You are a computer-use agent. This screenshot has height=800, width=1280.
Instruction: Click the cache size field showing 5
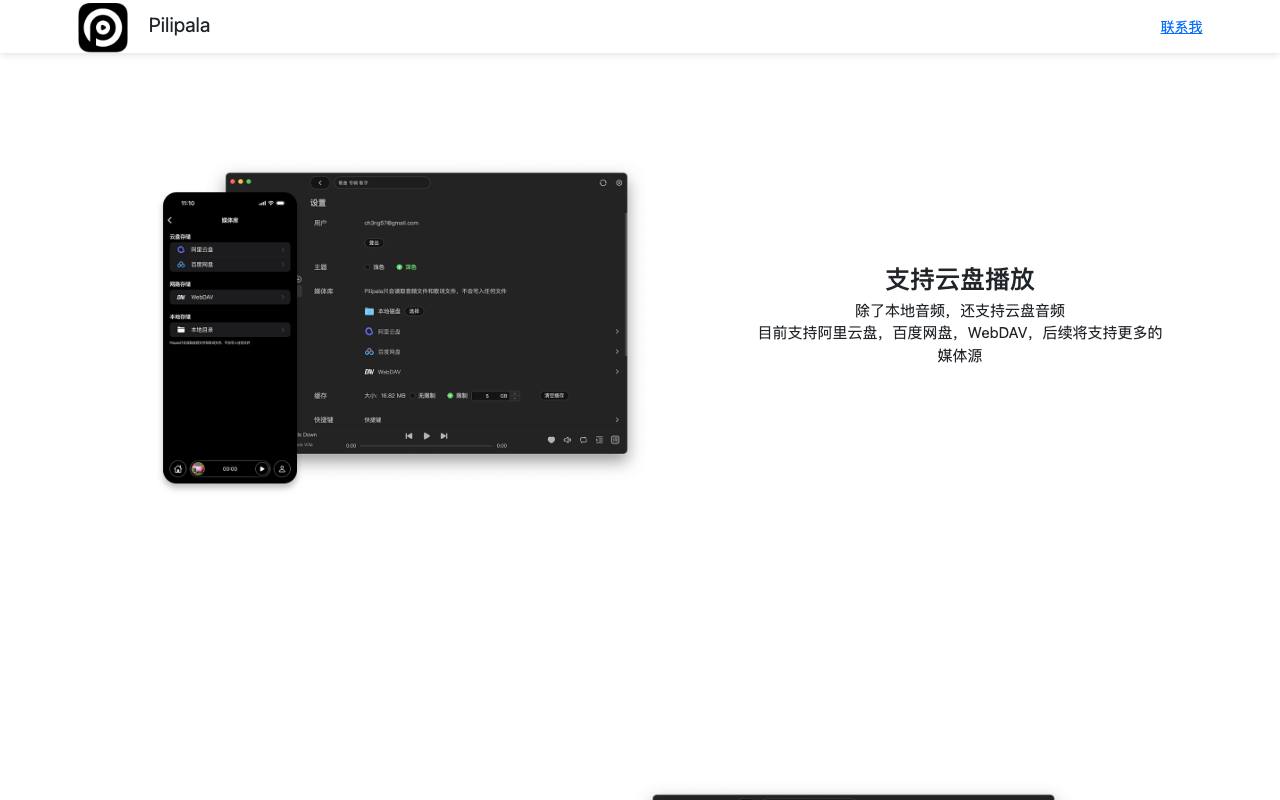[x=490, y=396]
